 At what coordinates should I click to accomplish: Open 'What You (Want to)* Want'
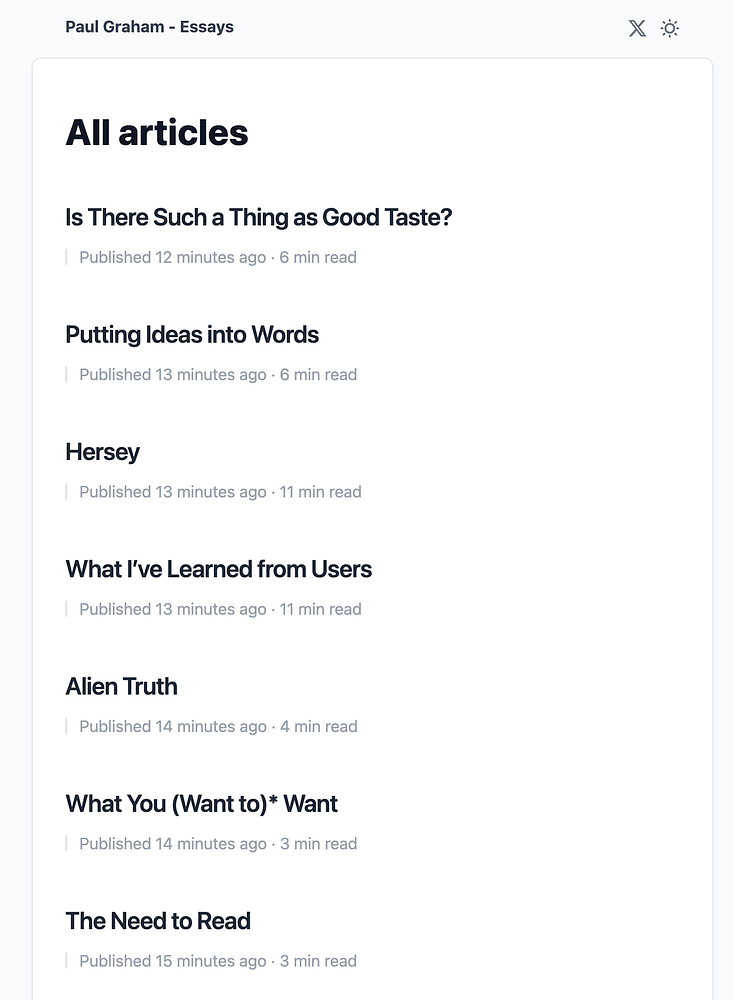[201, 803]
